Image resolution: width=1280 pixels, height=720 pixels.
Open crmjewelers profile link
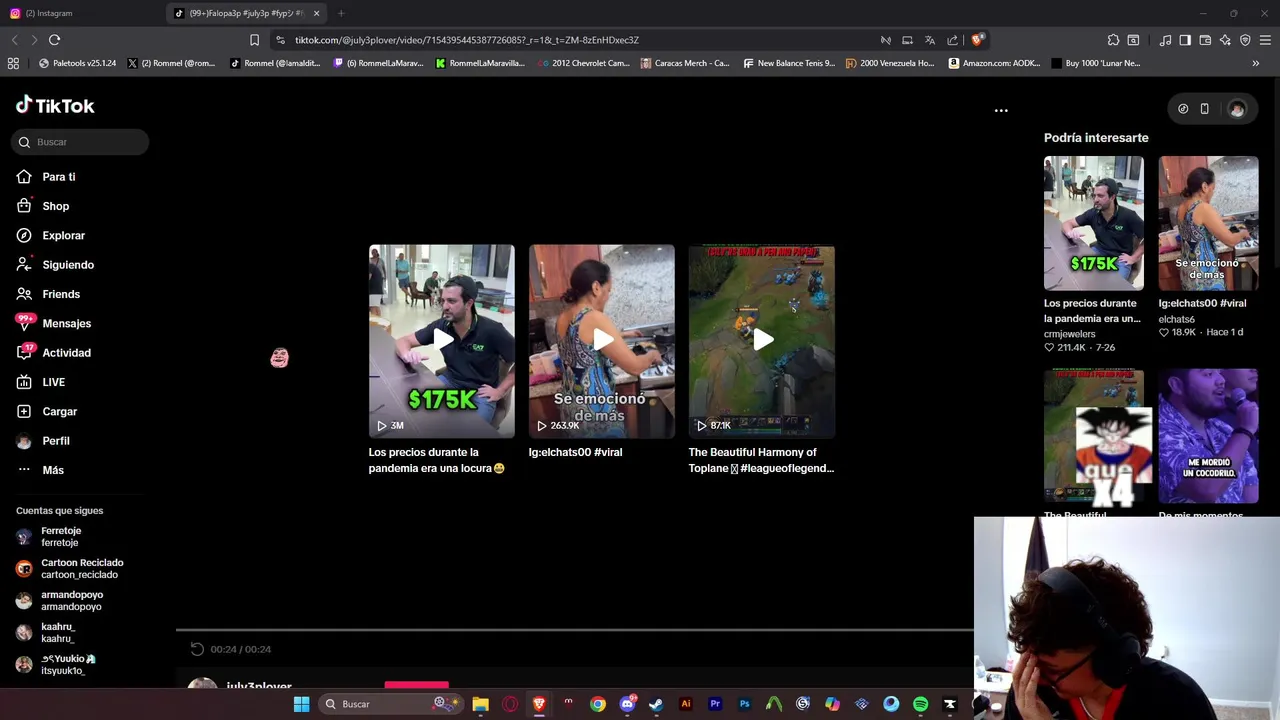click(1070, 334)
